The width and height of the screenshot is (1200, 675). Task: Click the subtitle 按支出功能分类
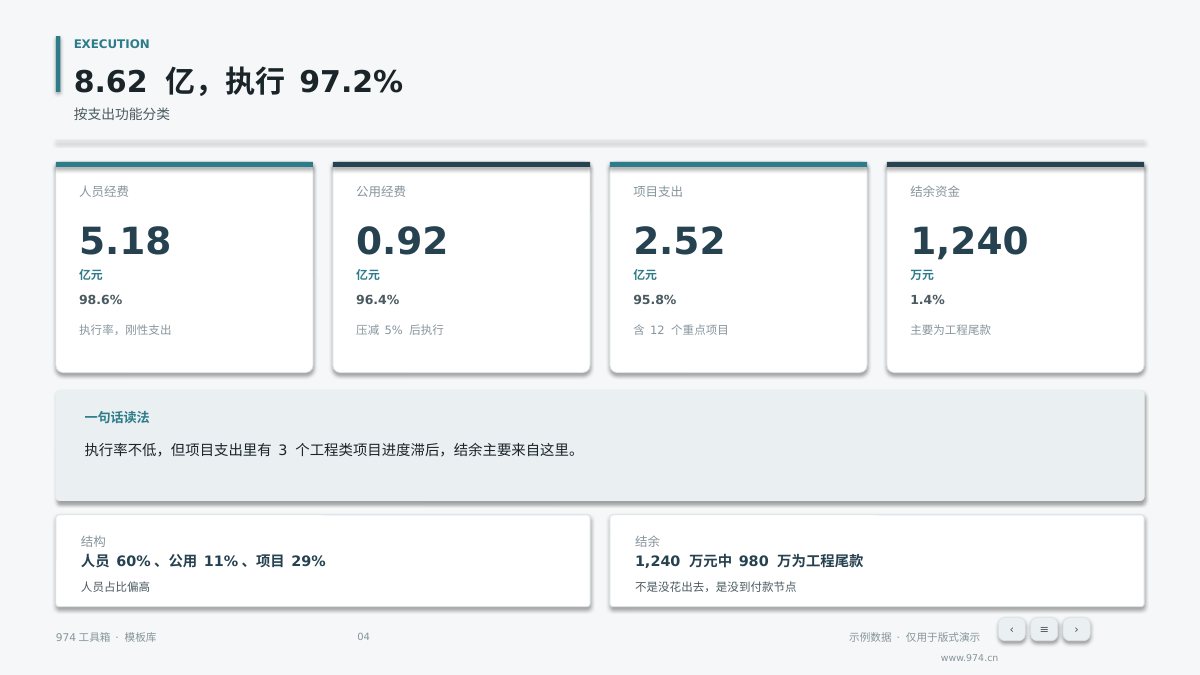coord(122,114)
